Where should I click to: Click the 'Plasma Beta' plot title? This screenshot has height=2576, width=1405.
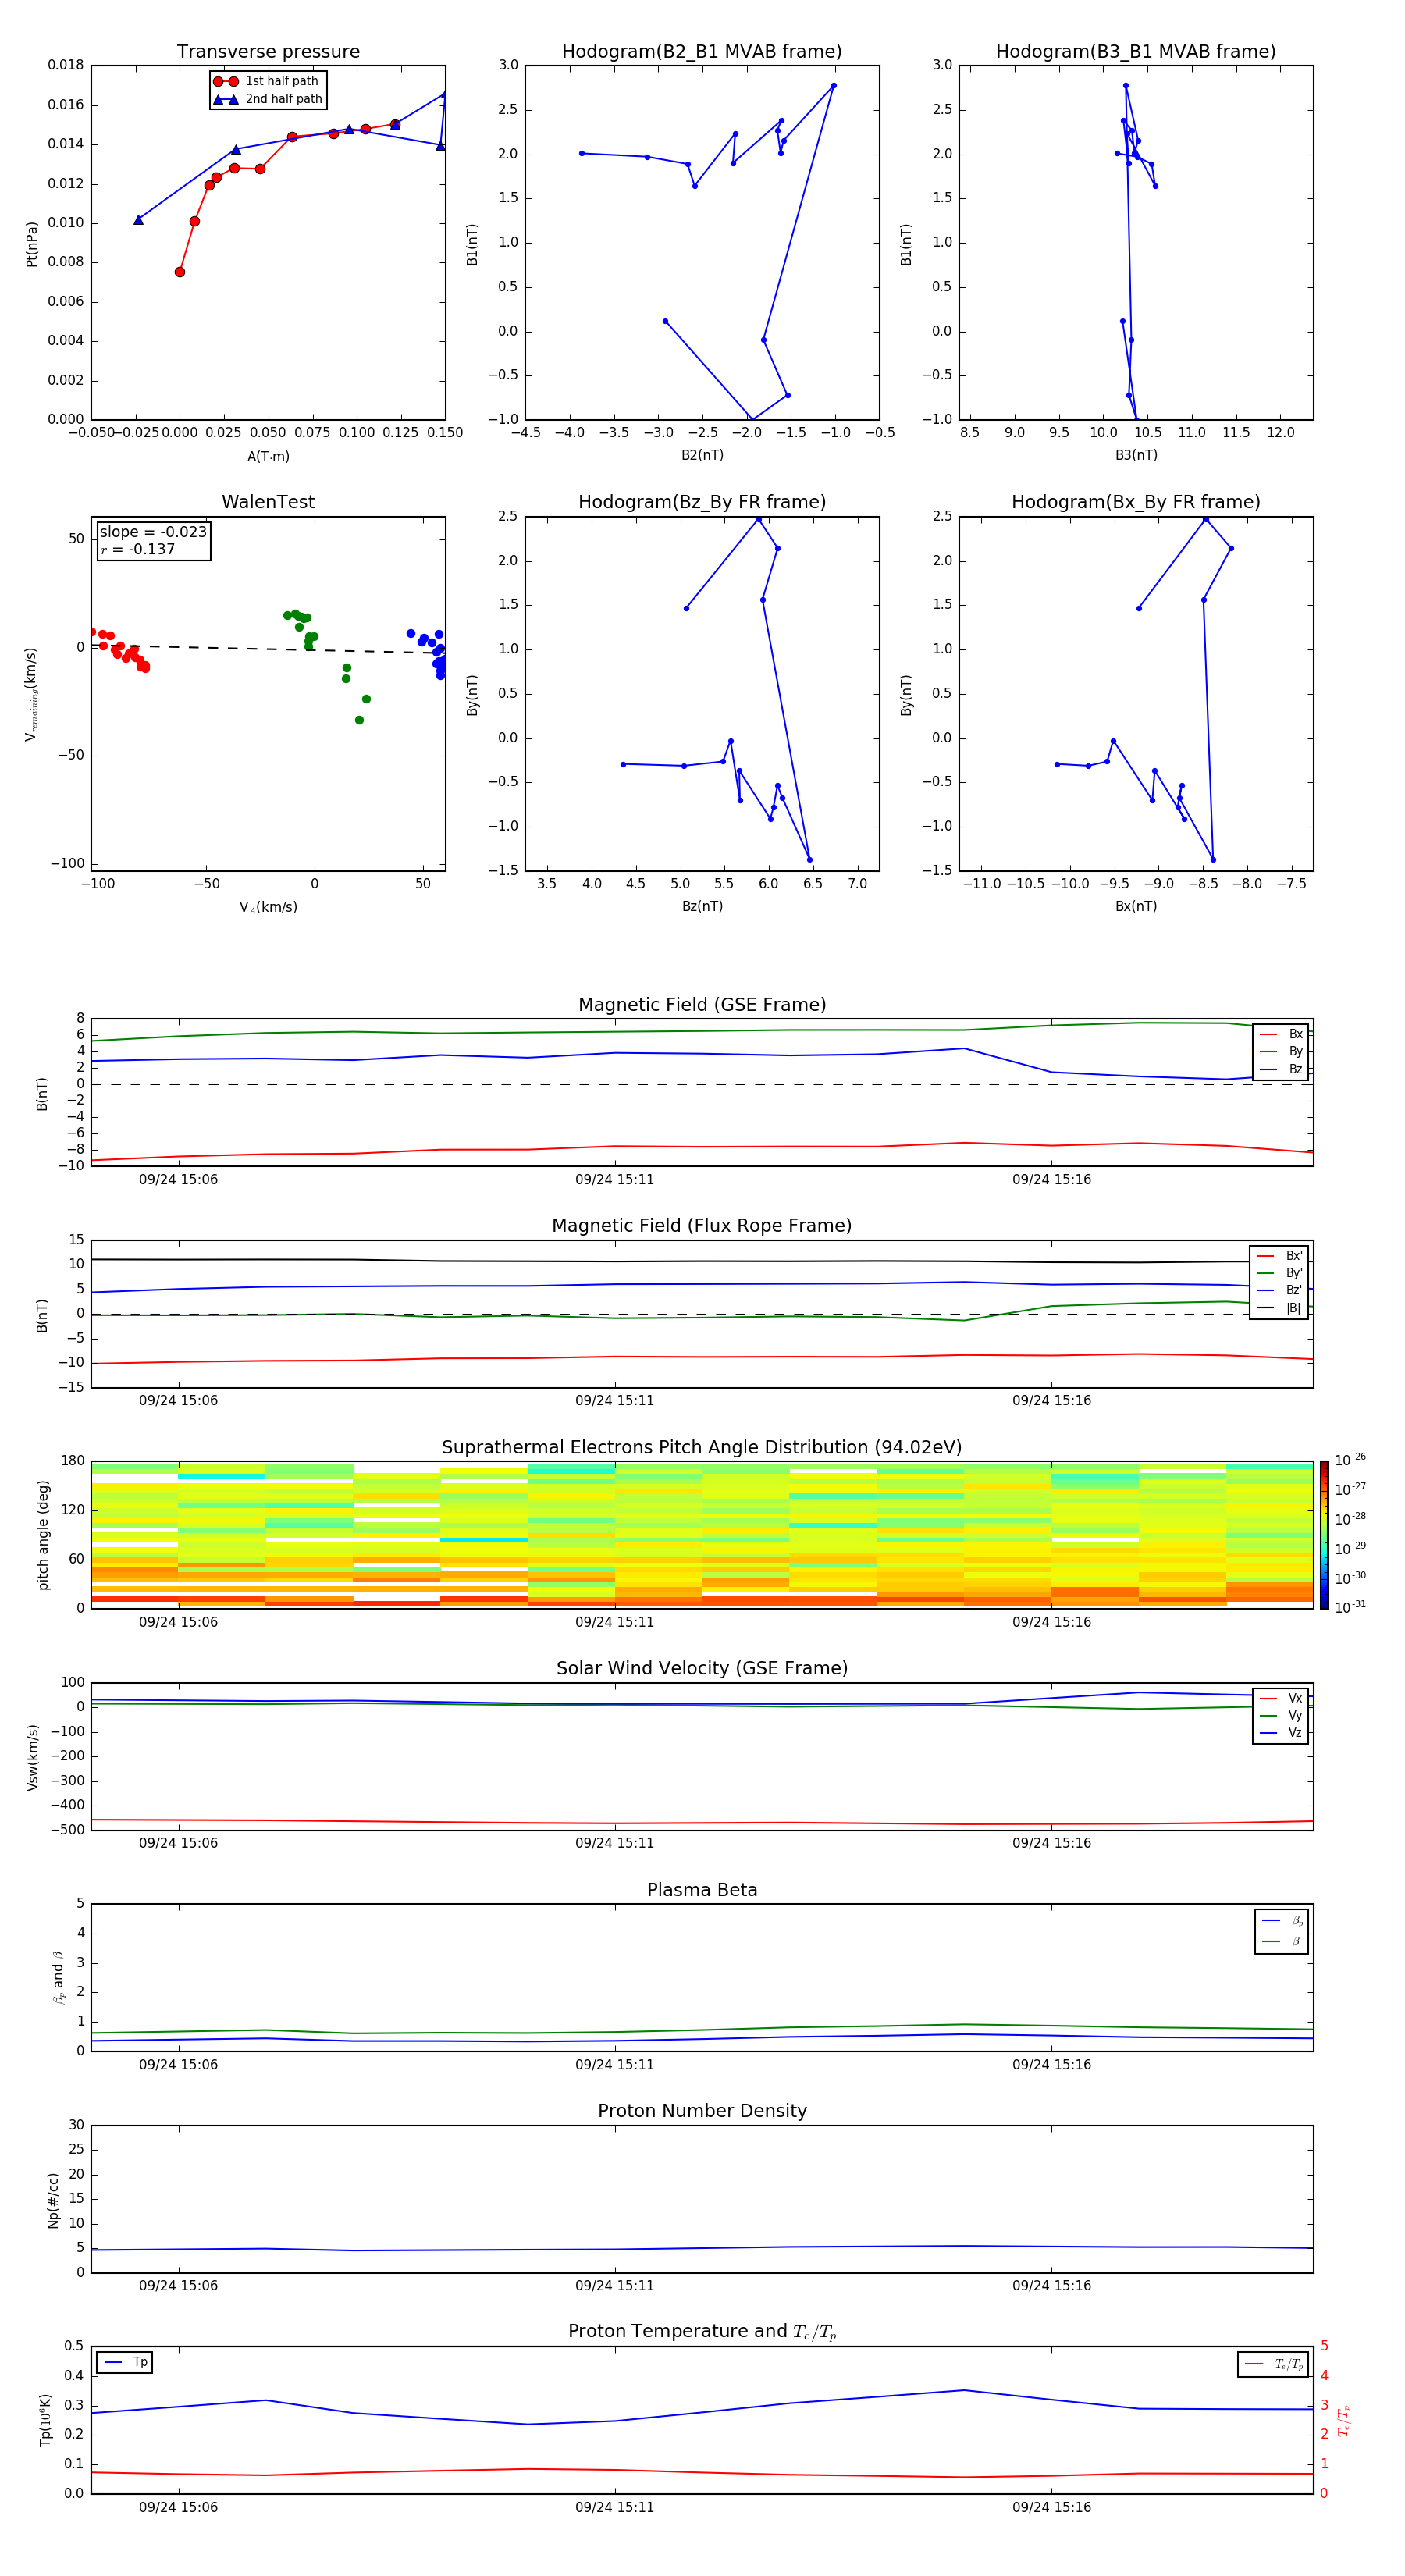click(x=702, y=1890)
